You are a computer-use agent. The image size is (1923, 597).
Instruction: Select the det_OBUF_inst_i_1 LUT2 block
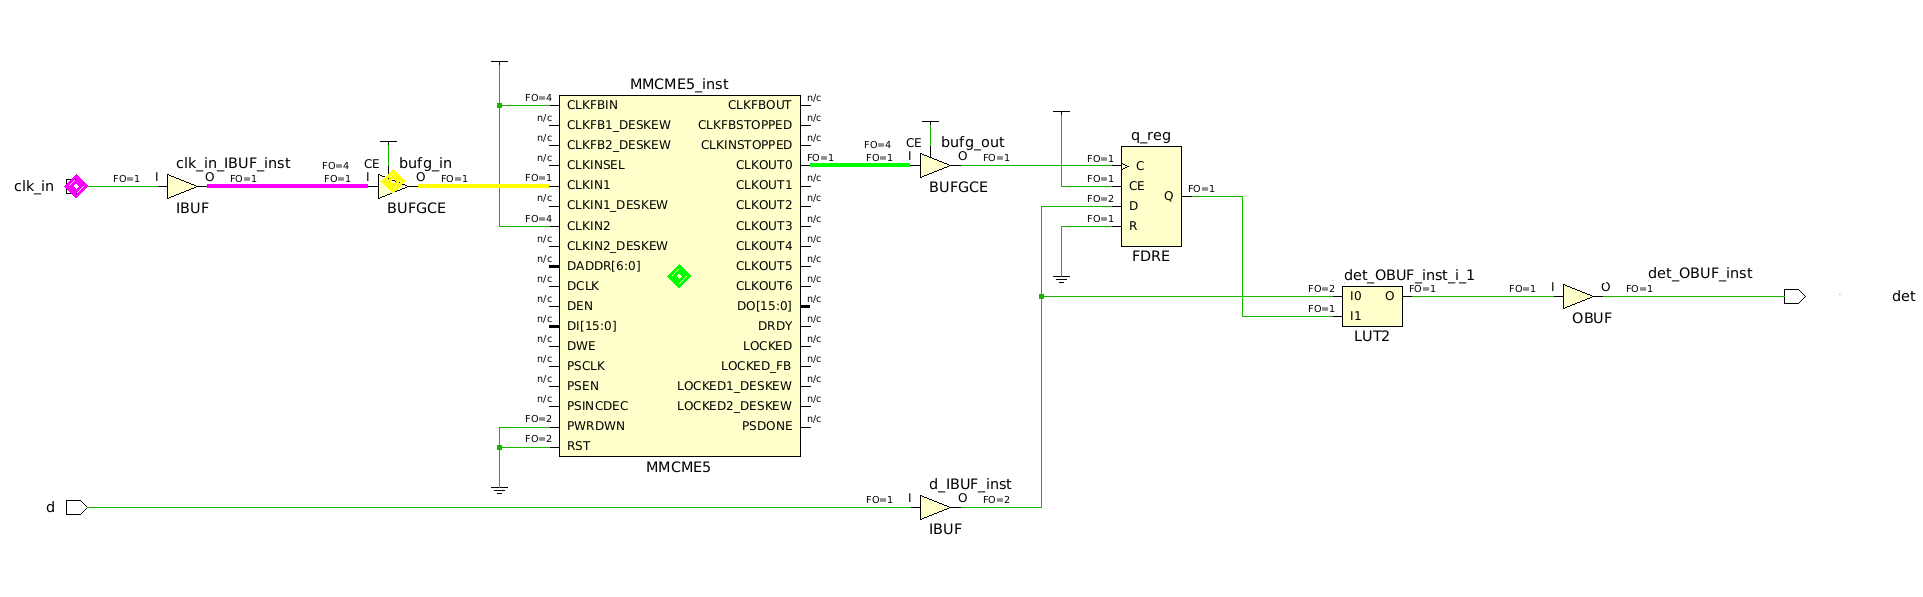pyautogui.click(x=1371, y=306)
